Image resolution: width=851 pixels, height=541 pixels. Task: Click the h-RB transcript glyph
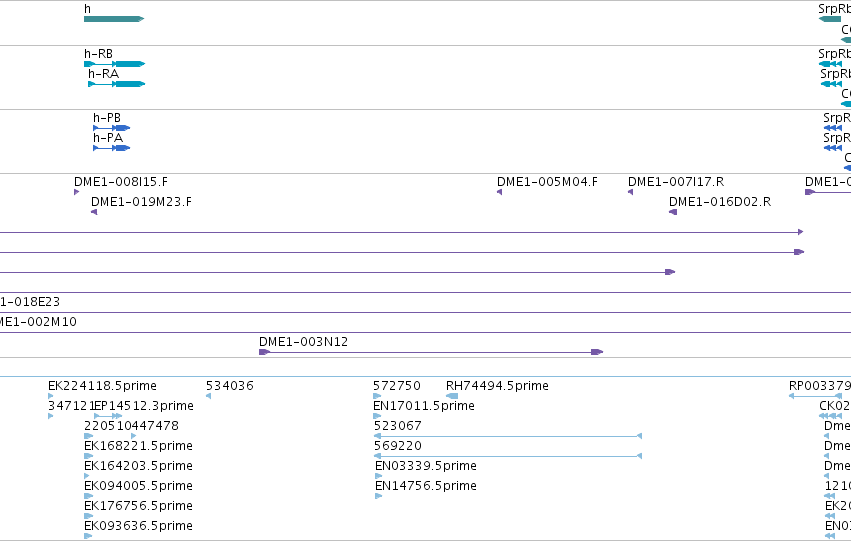[x=115, y=64]
